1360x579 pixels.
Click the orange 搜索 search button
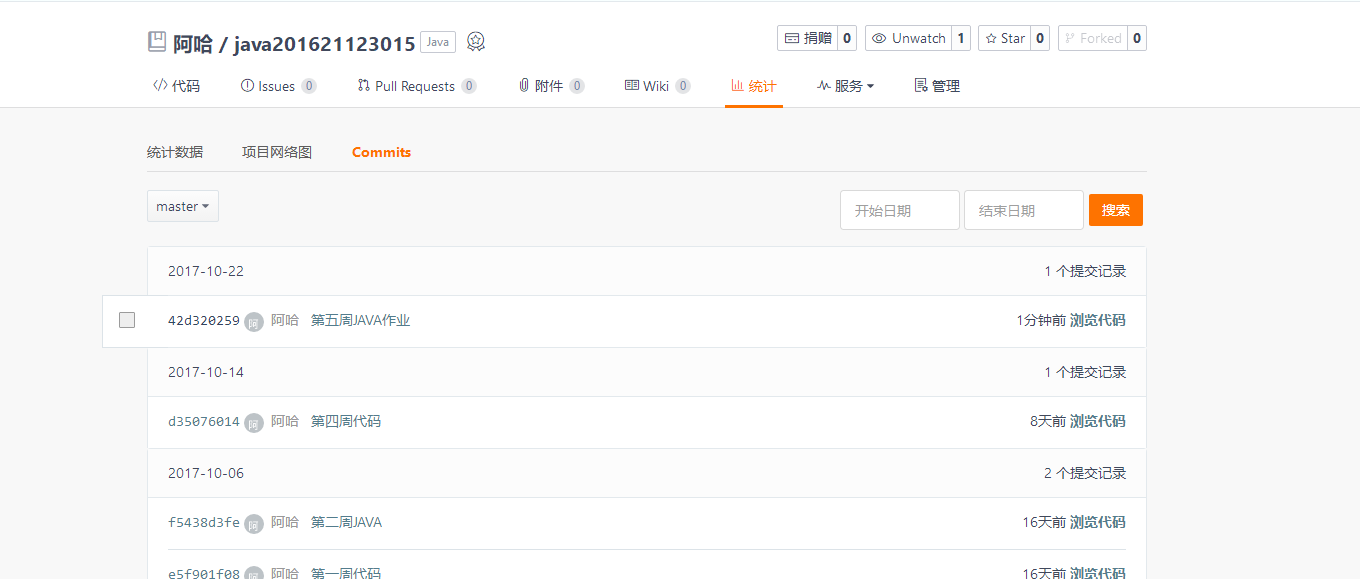coord(1116,210)
